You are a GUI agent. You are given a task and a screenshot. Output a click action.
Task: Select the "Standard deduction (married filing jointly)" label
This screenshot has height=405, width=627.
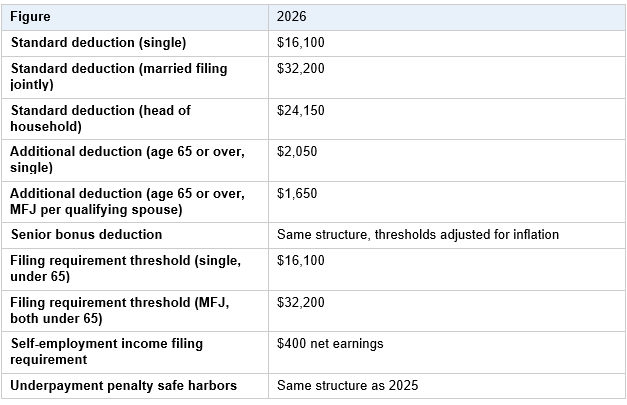pos(119,76)
